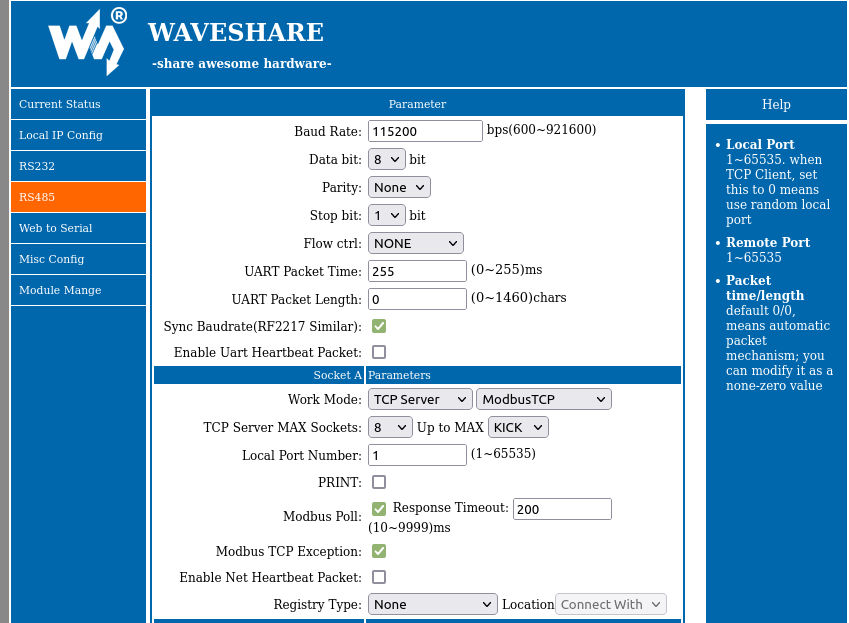Enable Net Heartbeat Packet checkbox
This screenshot has height=623, width=849.
point(379,577)
